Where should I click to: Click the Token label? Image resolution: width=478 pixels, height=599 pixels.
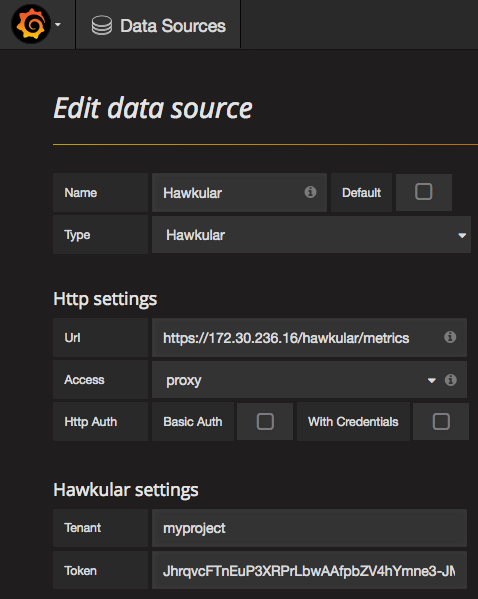(81, 571)
